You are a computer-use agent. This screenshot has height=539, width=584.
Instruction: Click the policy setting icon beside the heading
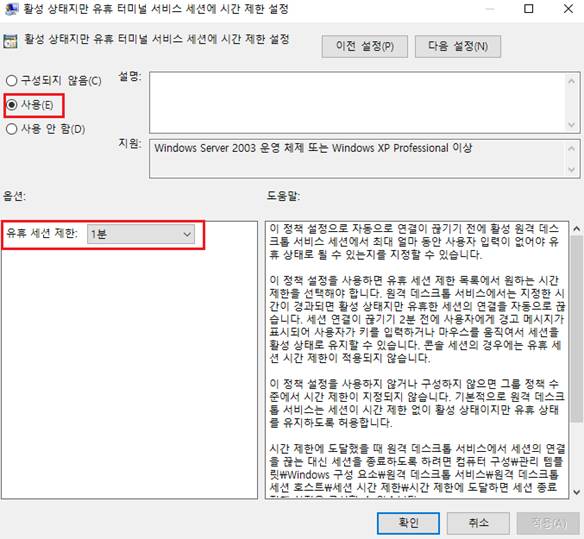10,41
